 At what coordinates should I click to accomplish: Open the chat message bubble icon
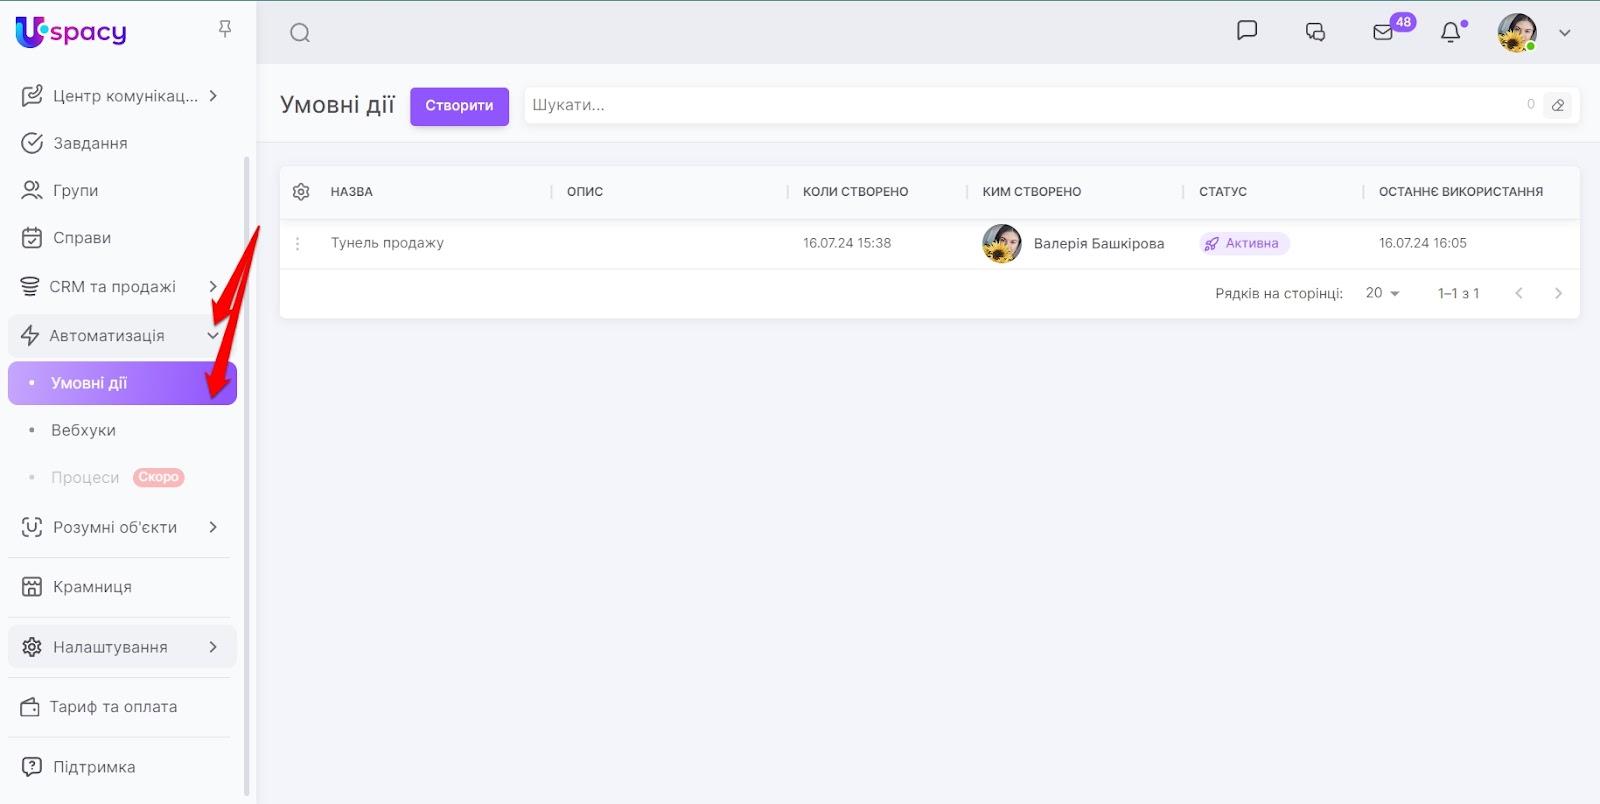click(x=1246, y=31)
